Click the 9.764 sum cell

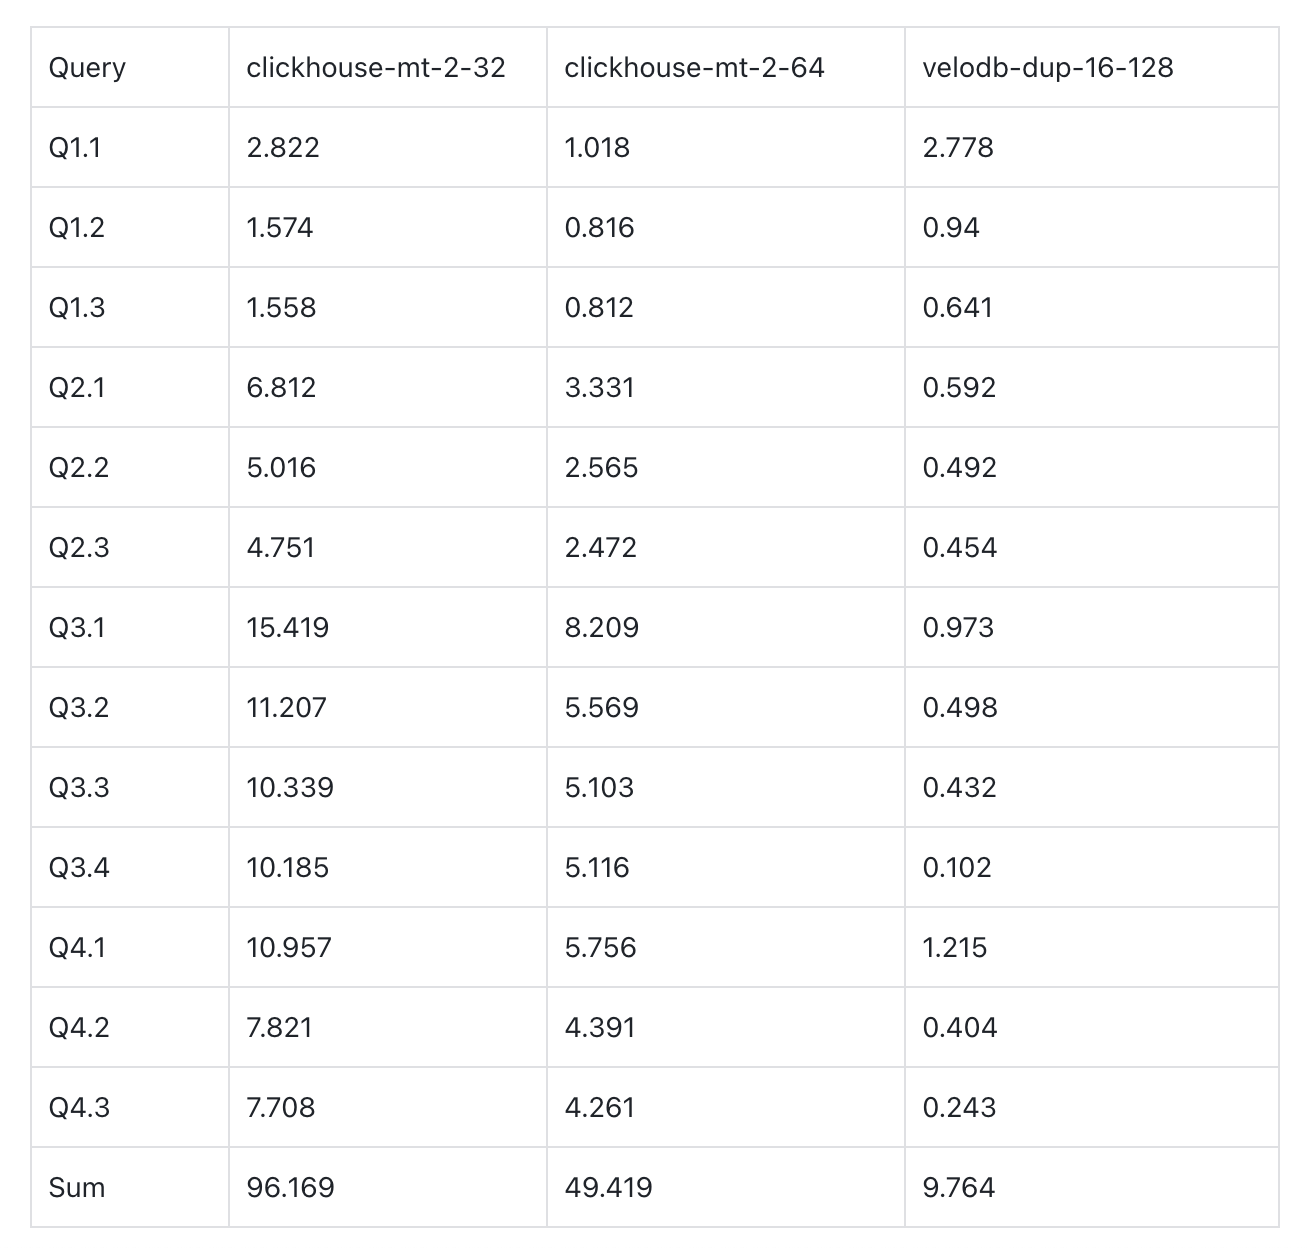[959, 1188]
